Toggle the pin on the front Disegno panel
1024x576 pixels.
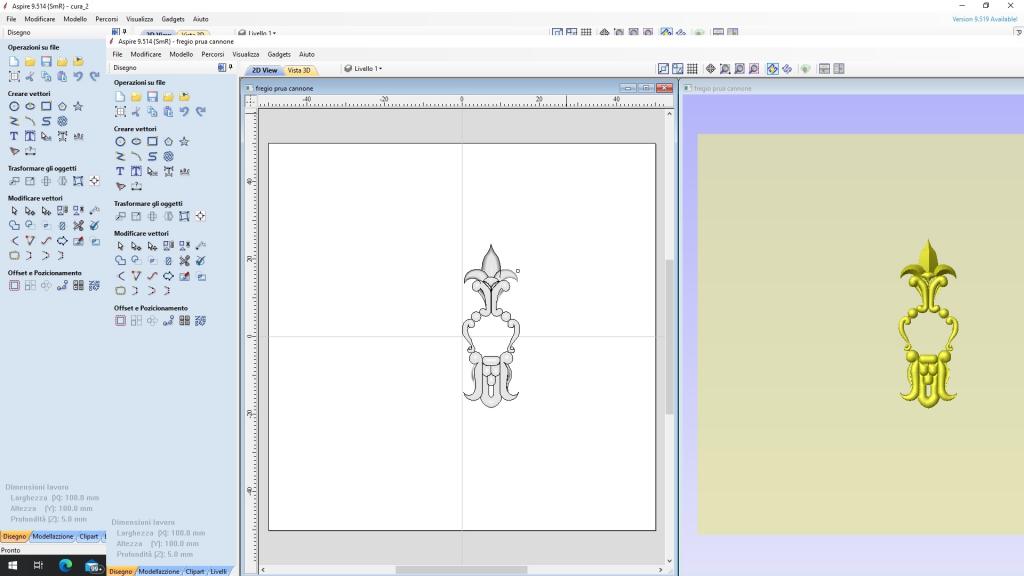coord(231,67)
